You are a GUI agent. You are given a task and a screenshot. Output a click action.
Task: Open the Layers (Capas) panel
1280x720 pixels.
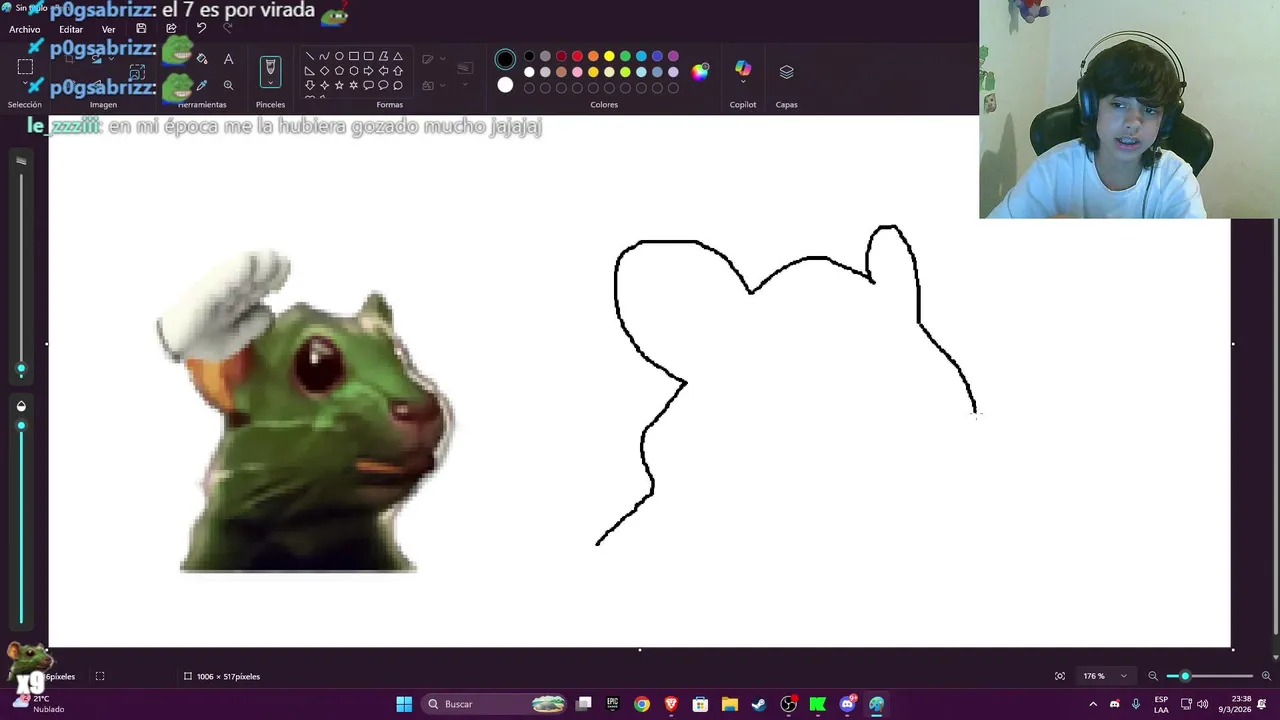pyautogui.click(x=786, y=71)
